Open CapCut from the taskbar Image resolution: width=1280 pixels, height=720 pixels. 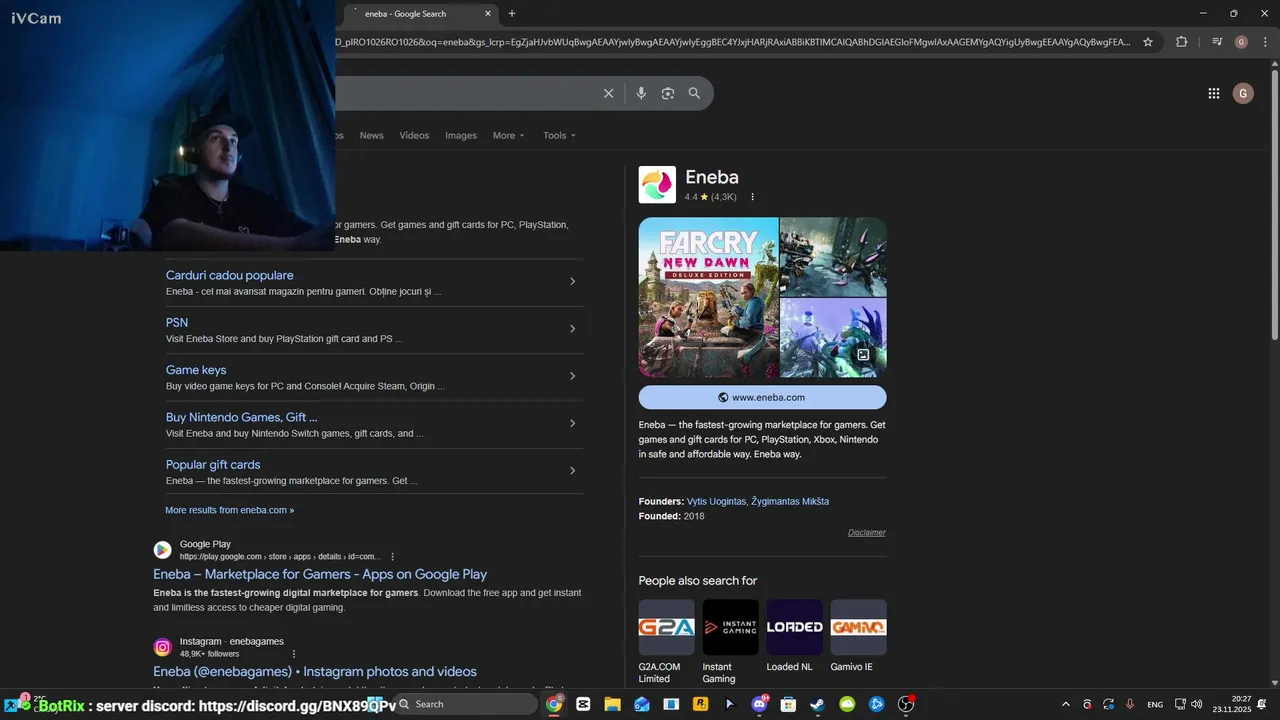[x=583, y=704]
